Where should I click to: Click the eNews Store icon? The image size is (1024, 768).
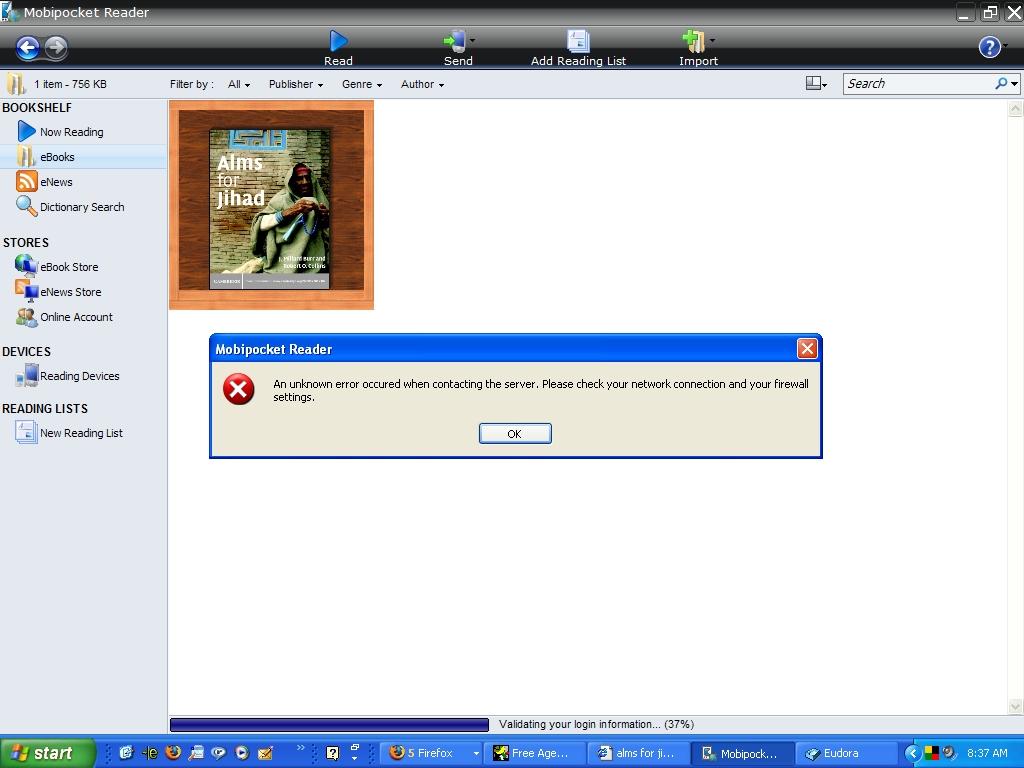coord(26,291)
